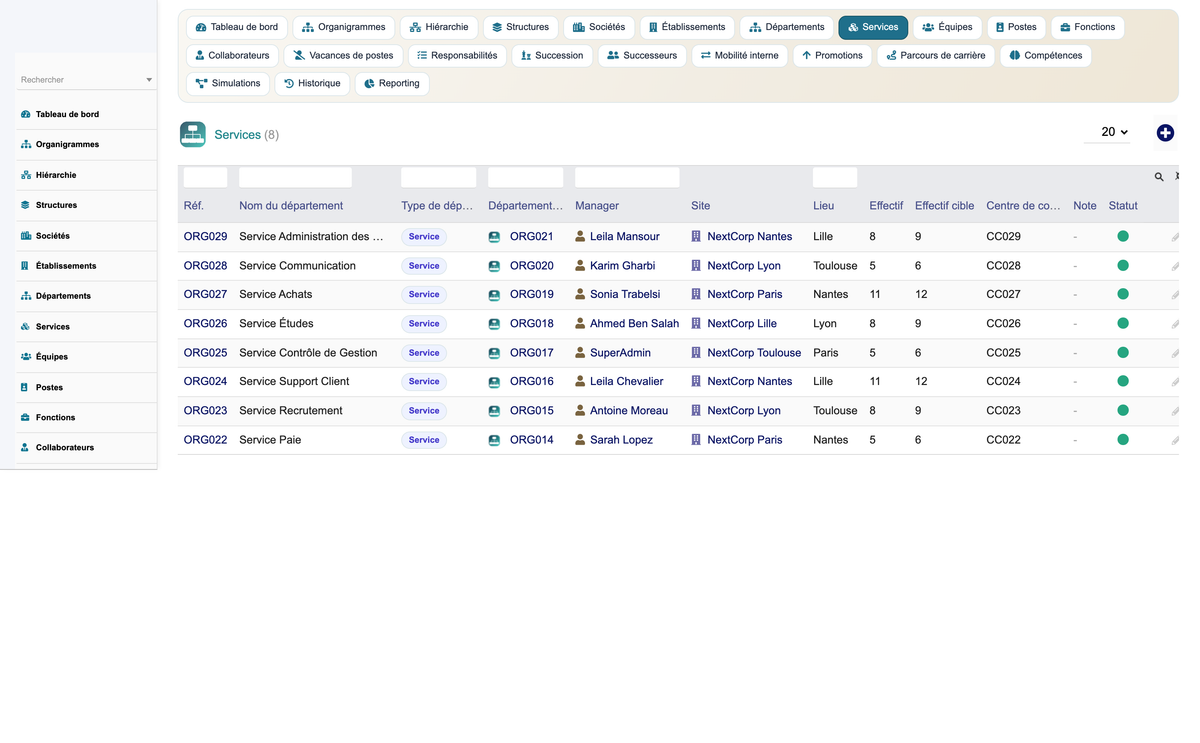
Task: Click the Nom du département filter field
Action: (295, 177)
